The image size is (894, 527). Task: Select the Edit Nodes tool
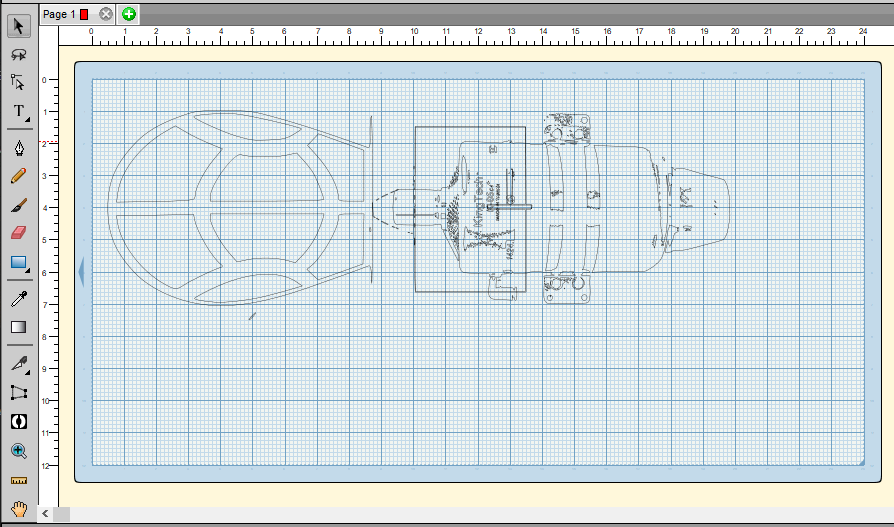(18, 82)
